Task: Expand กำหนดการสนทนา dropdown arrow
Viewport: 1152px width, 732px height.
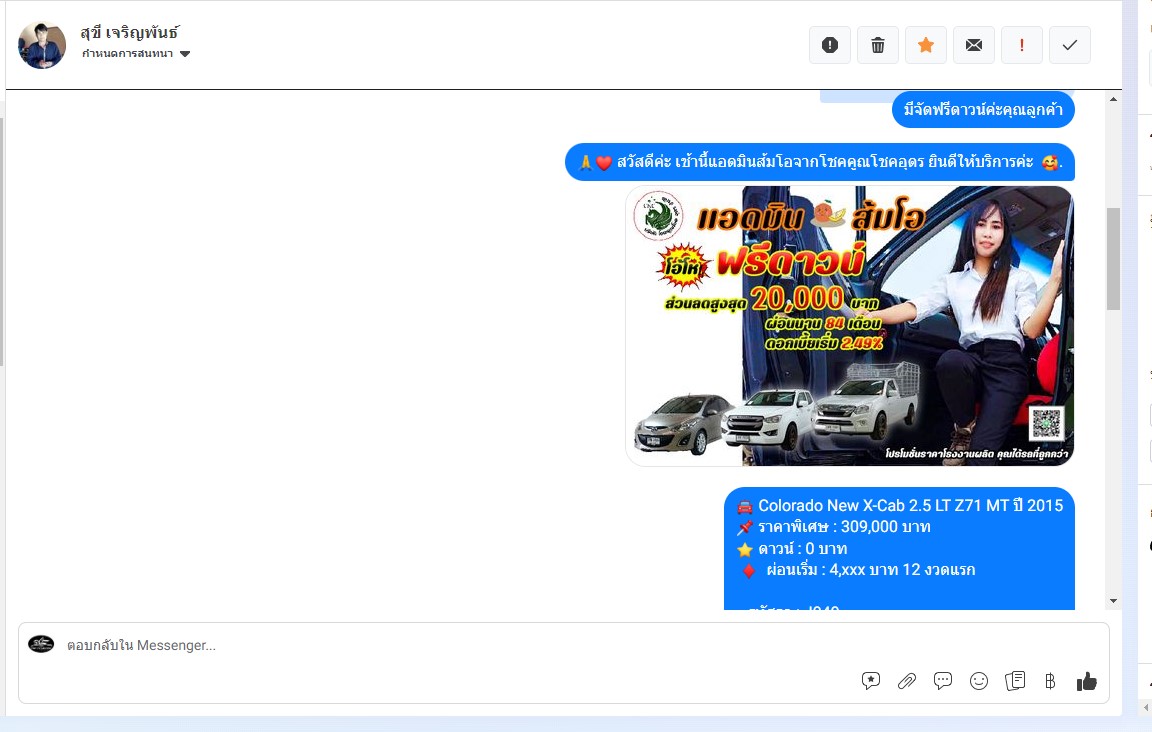Action: [185, 54]
